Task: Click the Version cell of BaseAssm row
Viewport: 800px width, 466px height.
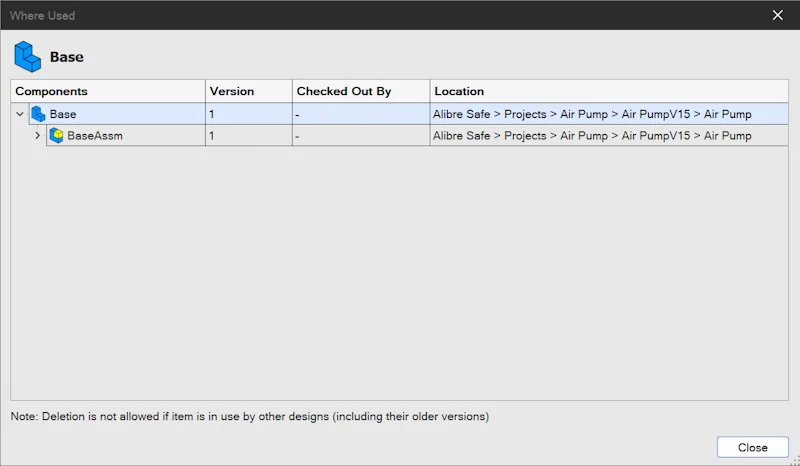Action: tap(249, 136)
